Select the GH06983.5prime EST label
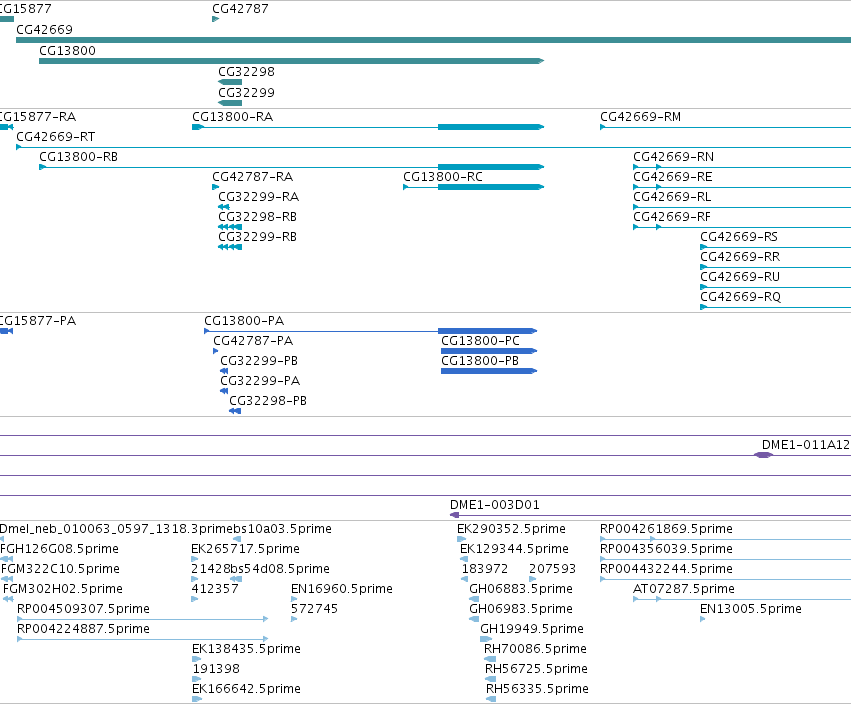The image size is (851, 704). 520,610
